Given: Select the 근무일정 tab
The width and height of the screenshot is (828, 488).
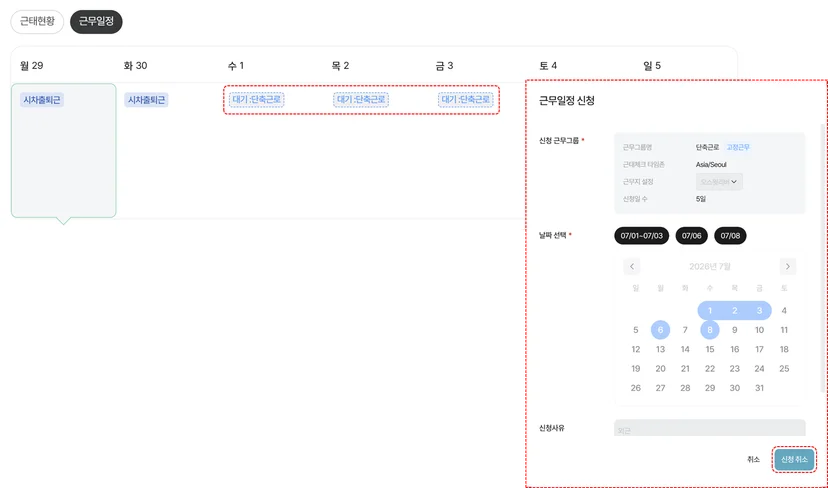Looking at the screenshot, I should coord(96,22).
